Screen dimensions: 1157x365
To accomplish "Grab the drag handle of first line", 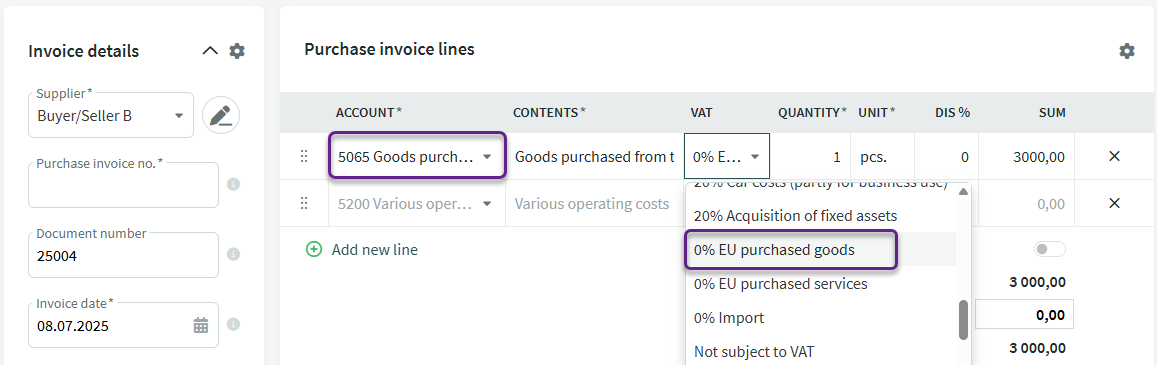I will 303,156.
